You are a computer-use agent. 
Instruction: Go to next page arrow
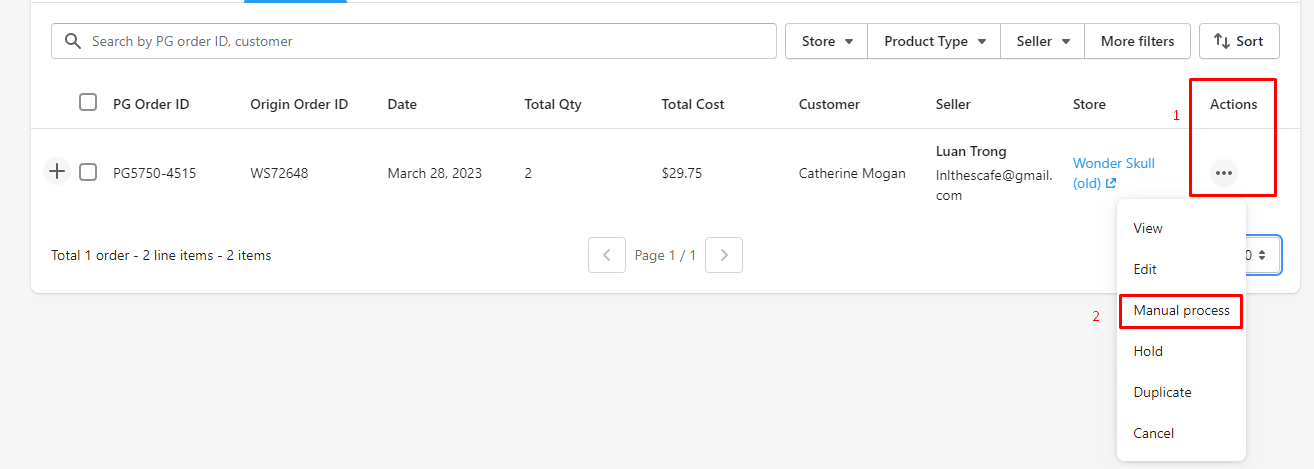(x=724, y=255)
